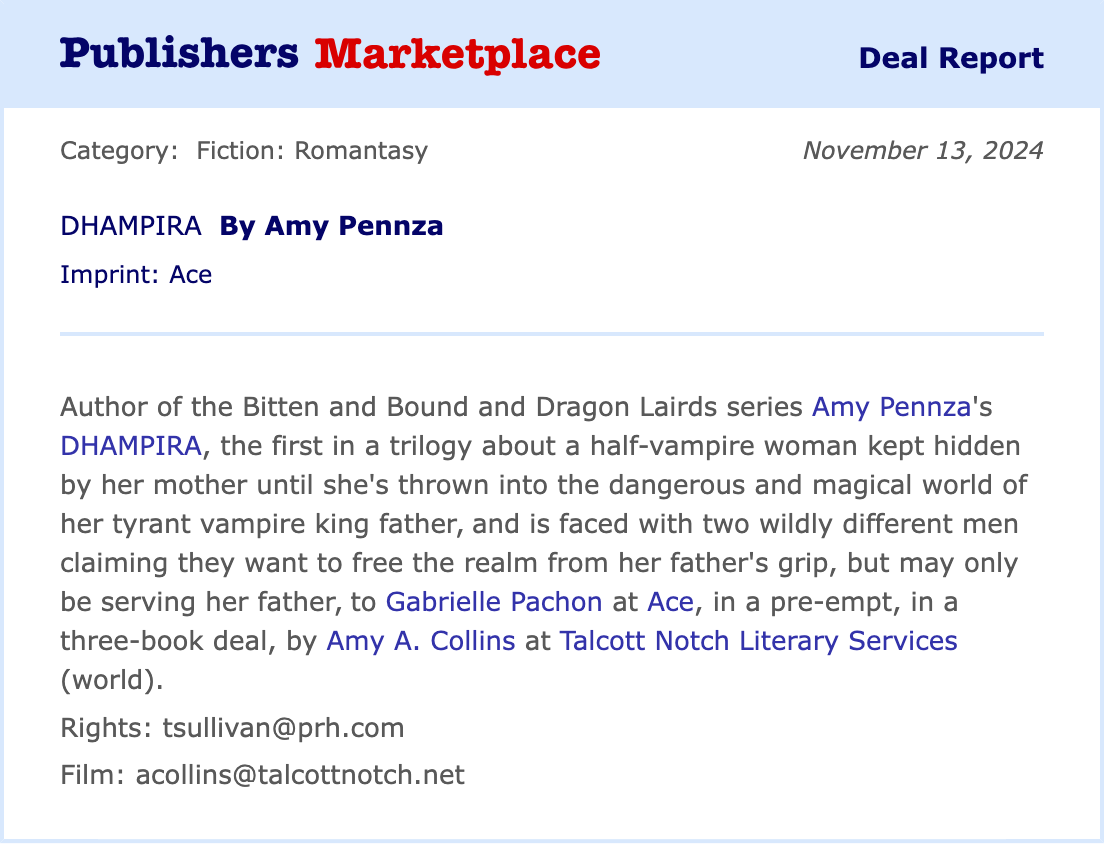Open the DHAMPIRA title in the header
This screenshot has width=1104, height=844.
pos(131,226)
